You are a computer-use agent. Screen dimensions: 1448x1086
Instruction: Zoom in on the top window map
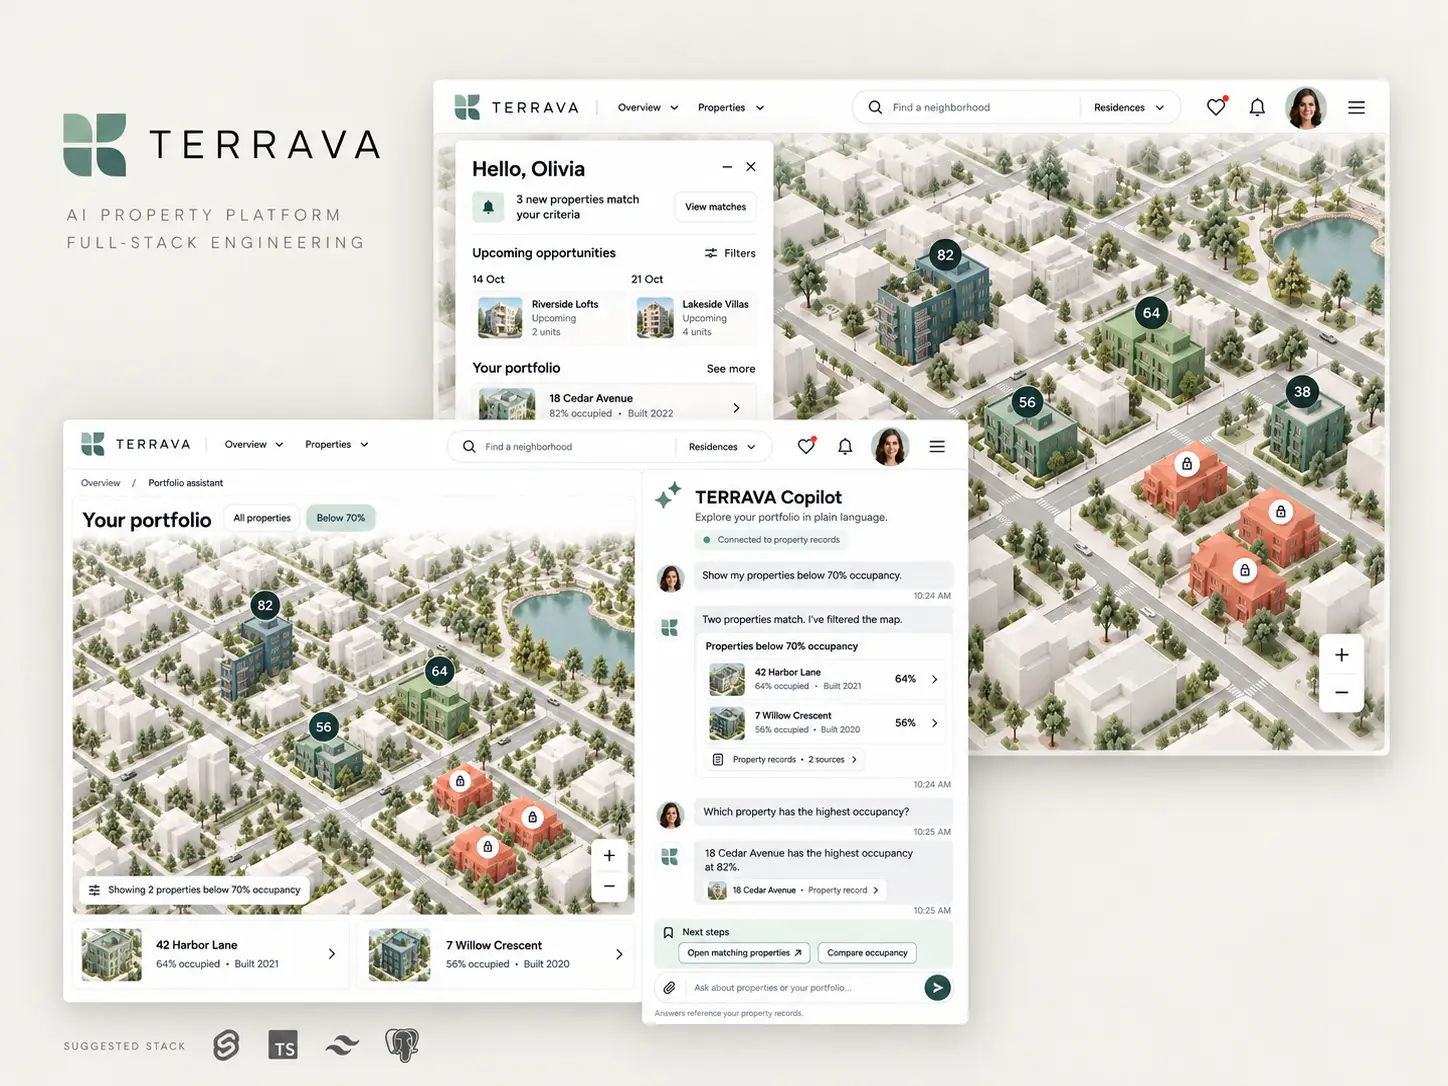tap(1342, 655)
